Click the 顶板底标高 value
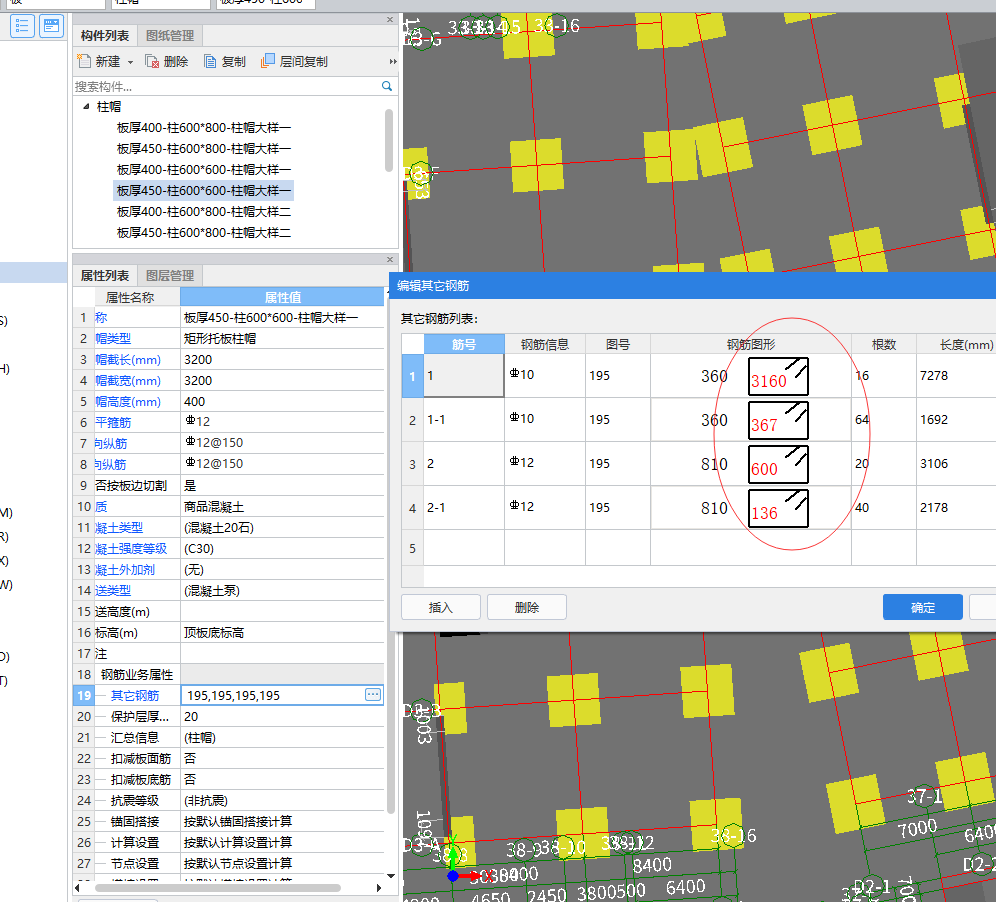Screen dimensions: 996x902 283,633
